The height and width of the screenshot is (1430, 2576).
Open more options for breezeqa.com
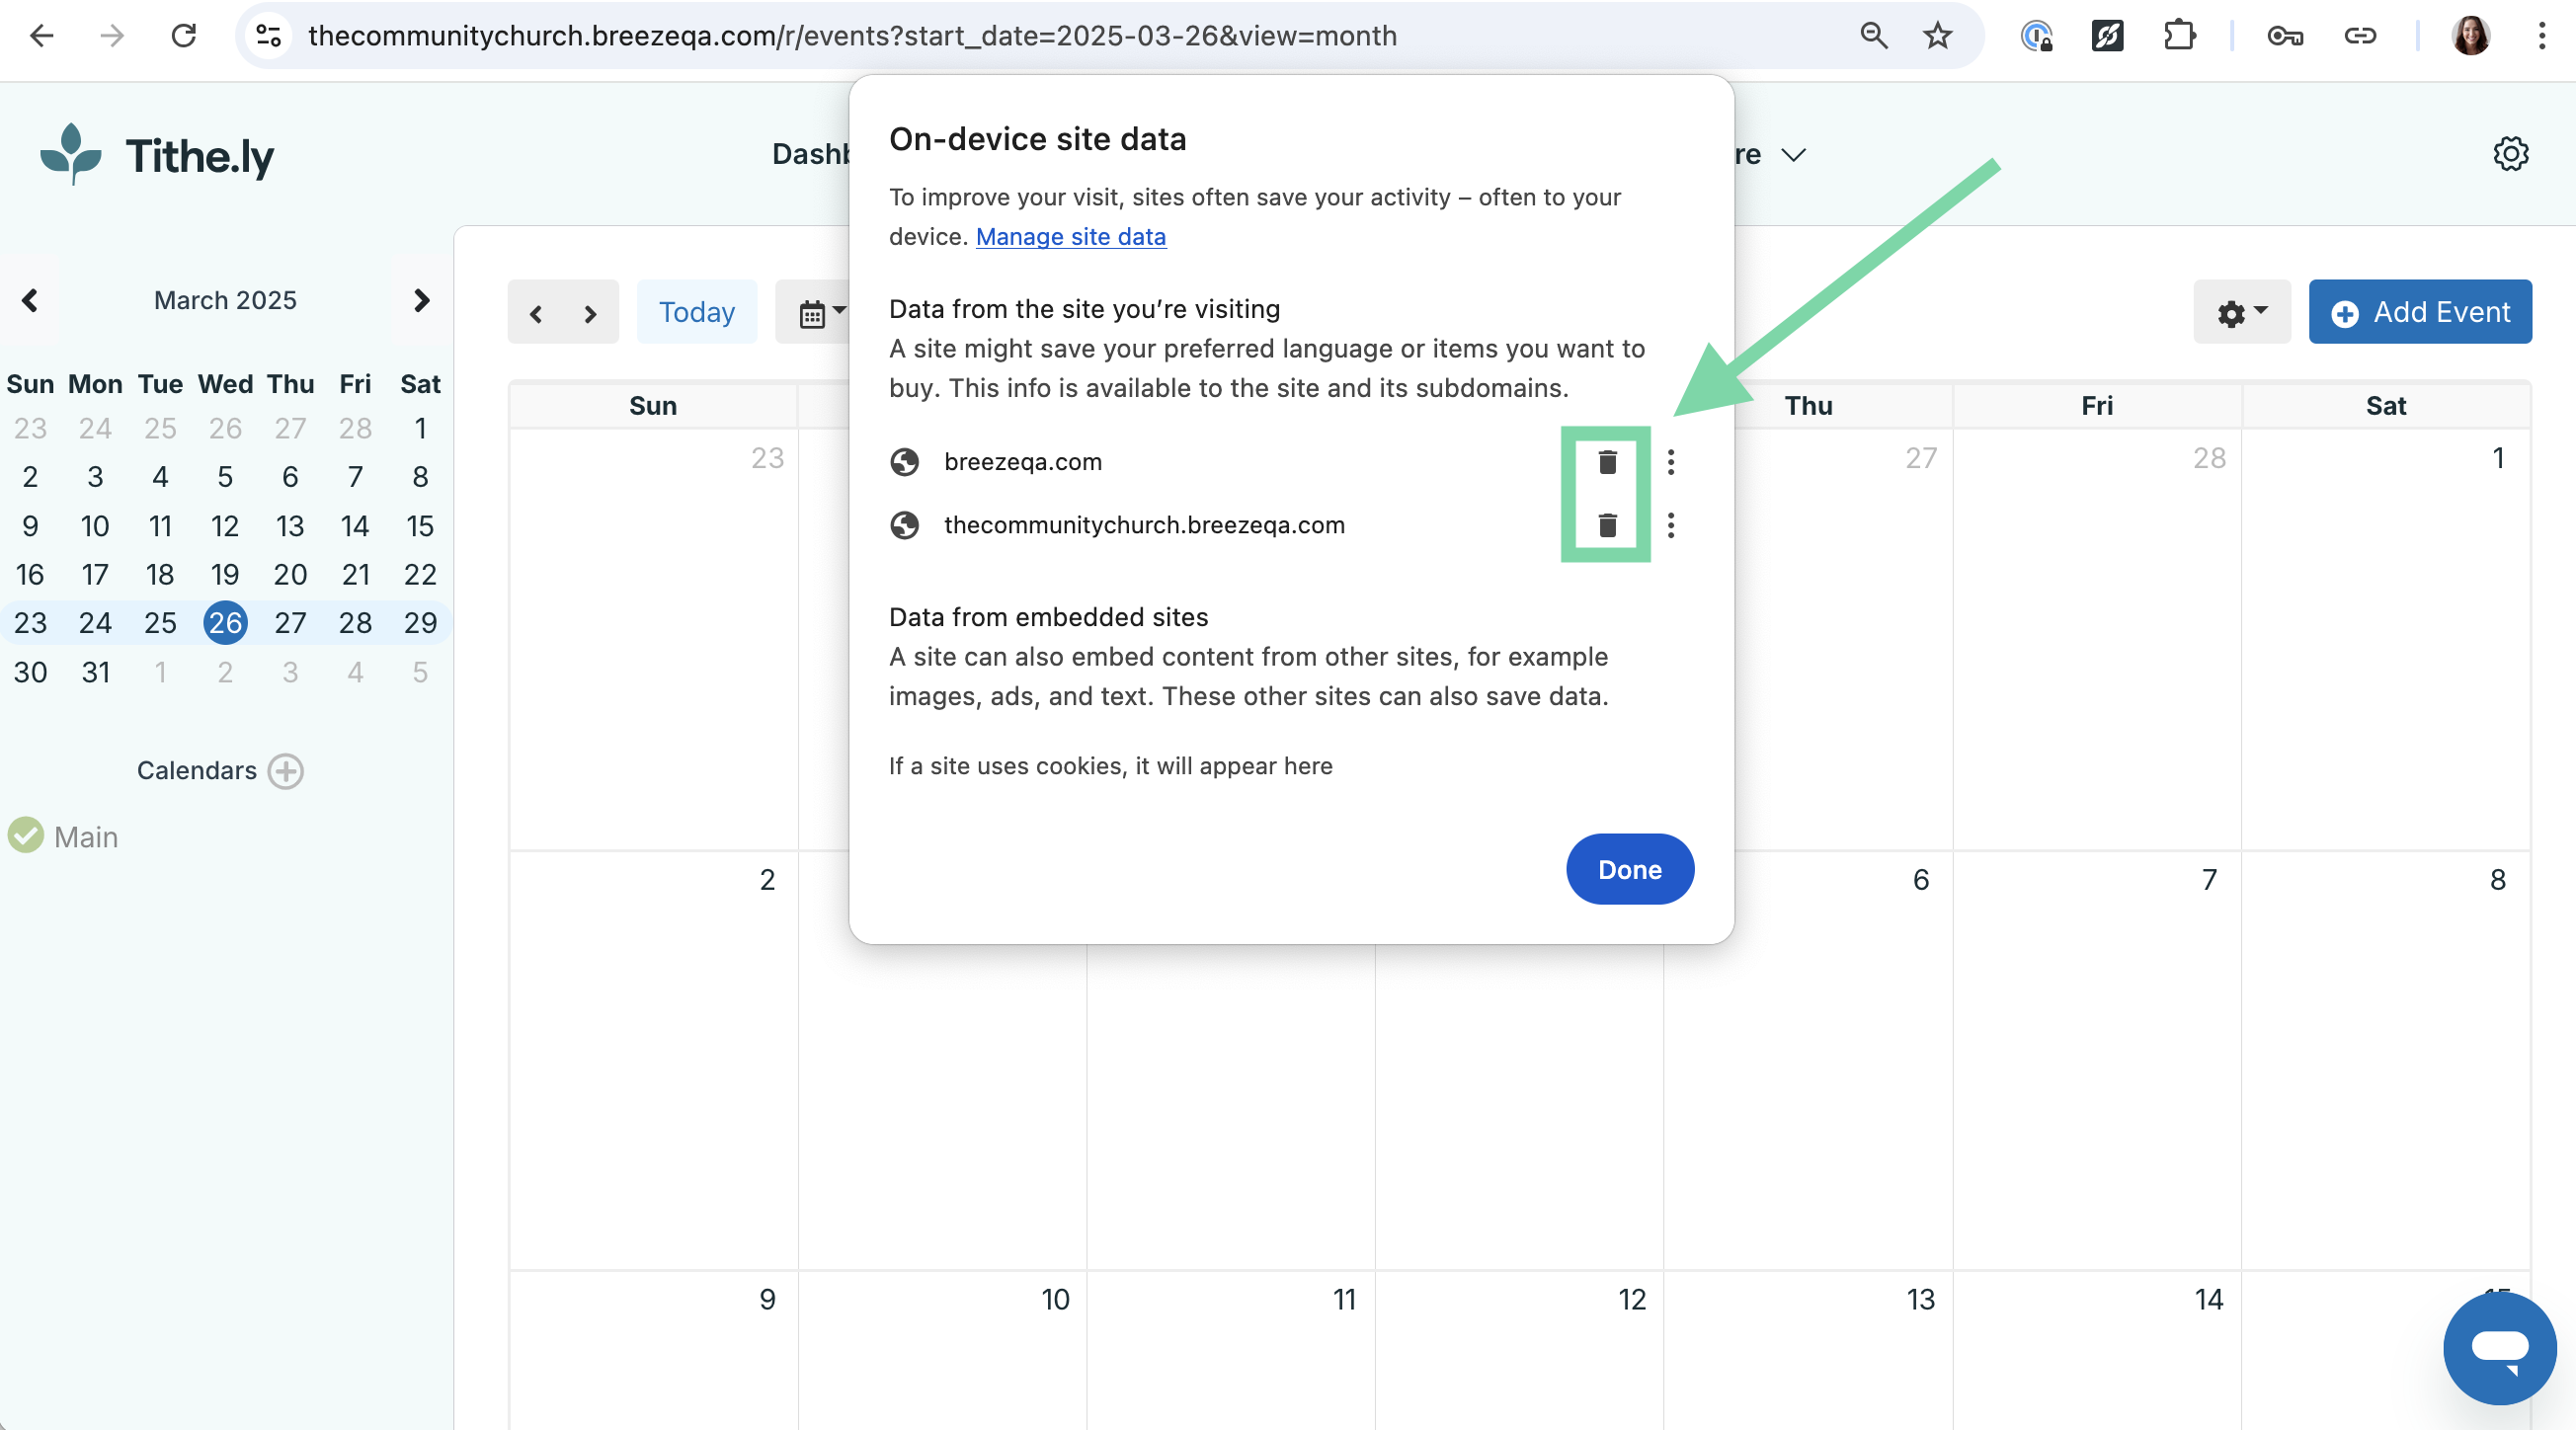pos(1671,462)
